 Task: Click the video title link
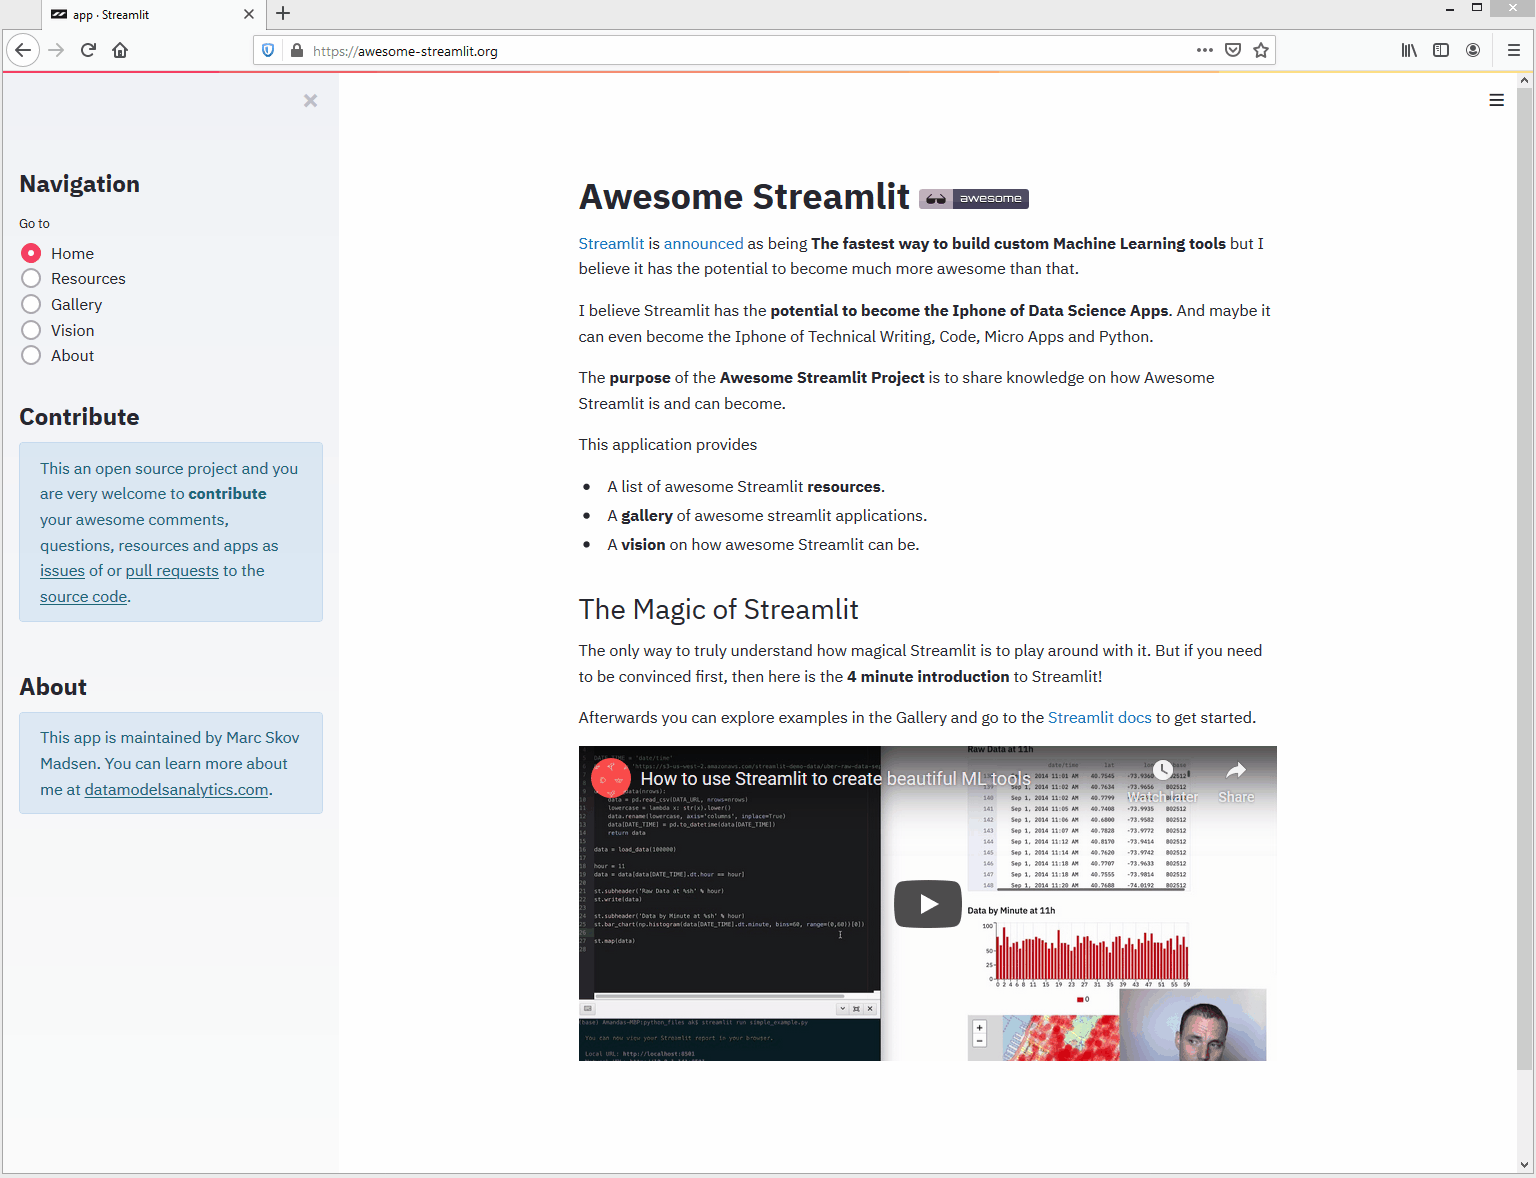835,778
